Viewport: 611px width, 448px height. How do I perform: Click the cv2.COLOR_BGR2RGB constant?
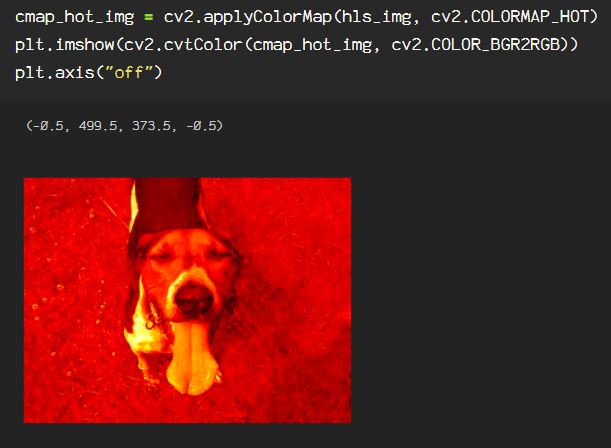click(476, 45)
